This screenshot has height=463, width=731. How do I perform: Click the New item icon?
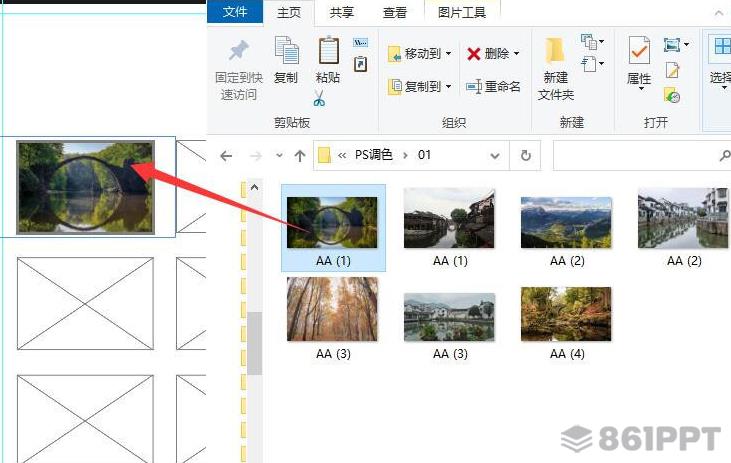[589, 42]
